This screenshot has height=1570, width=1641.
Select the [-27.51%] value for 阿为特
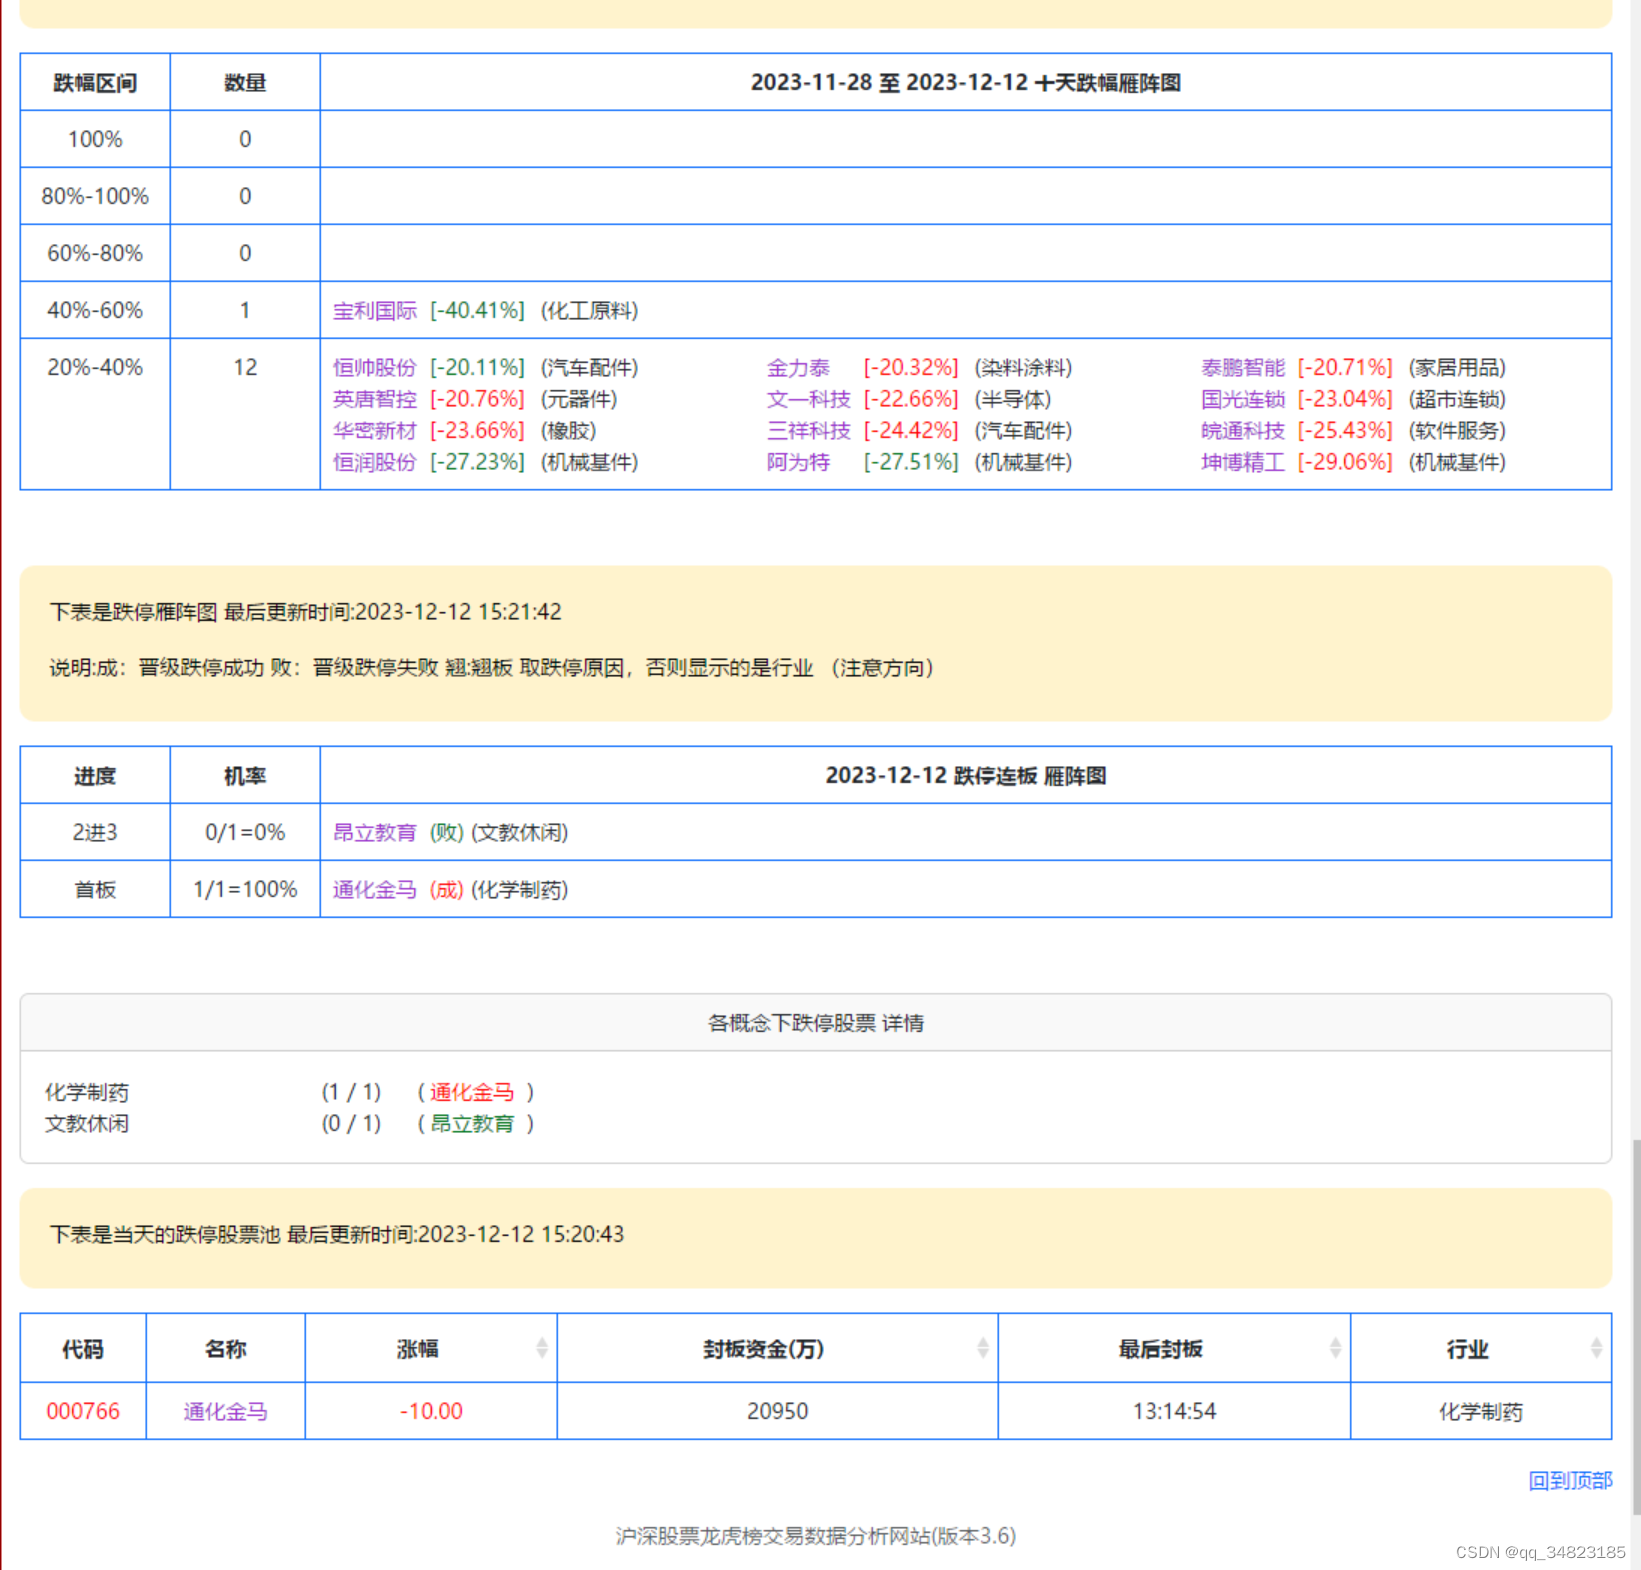point(911,462)
